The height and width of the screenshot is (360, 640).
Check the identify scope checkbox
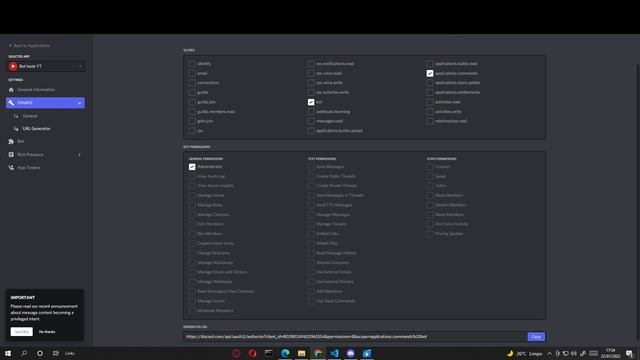pyautogui.click(x=192, y=64)
